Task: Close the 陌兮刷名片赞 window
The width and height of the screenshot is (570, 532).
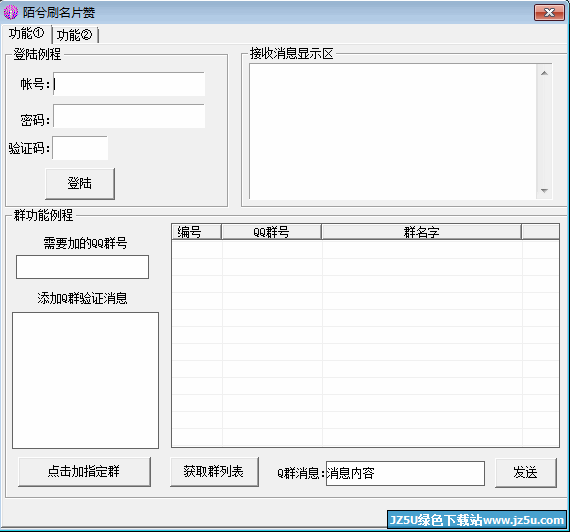Action: [549, 13]
